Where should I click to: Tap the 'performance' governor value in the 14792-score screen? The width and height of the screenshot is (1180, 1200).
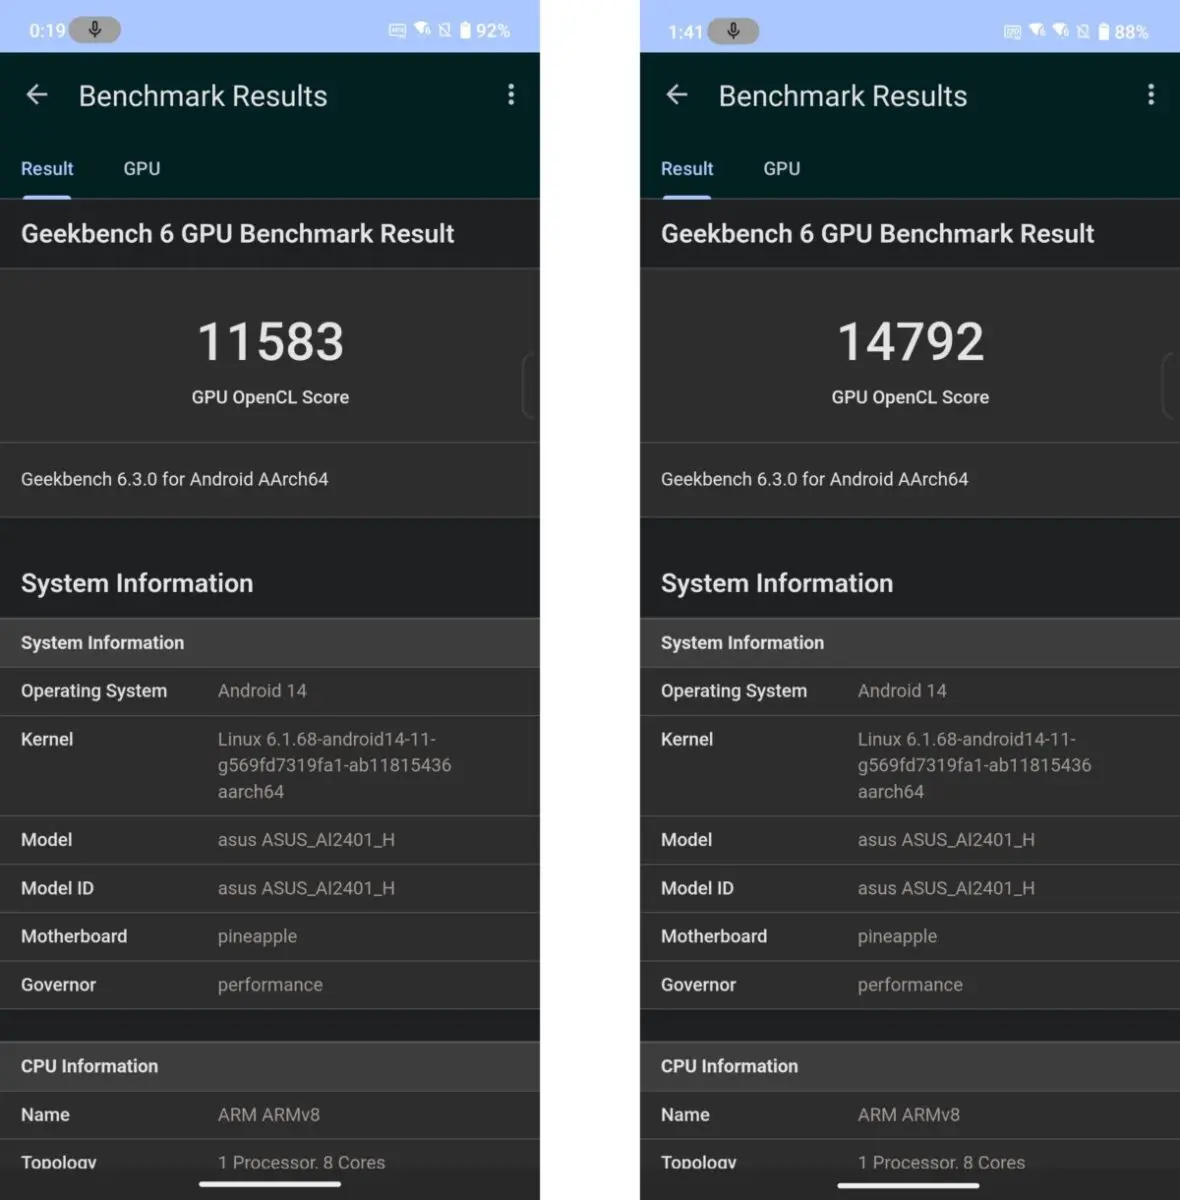pos(910,985)
